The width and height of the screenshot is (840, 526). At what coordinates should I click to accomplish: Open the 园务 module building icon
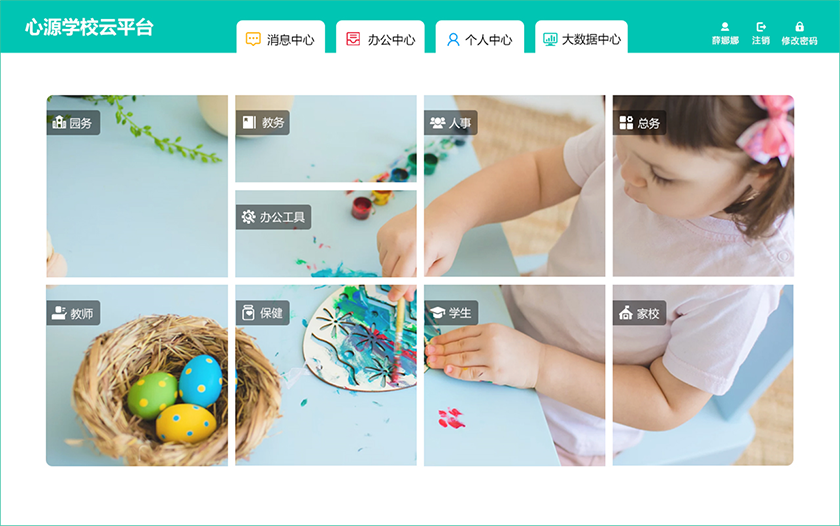59,123
